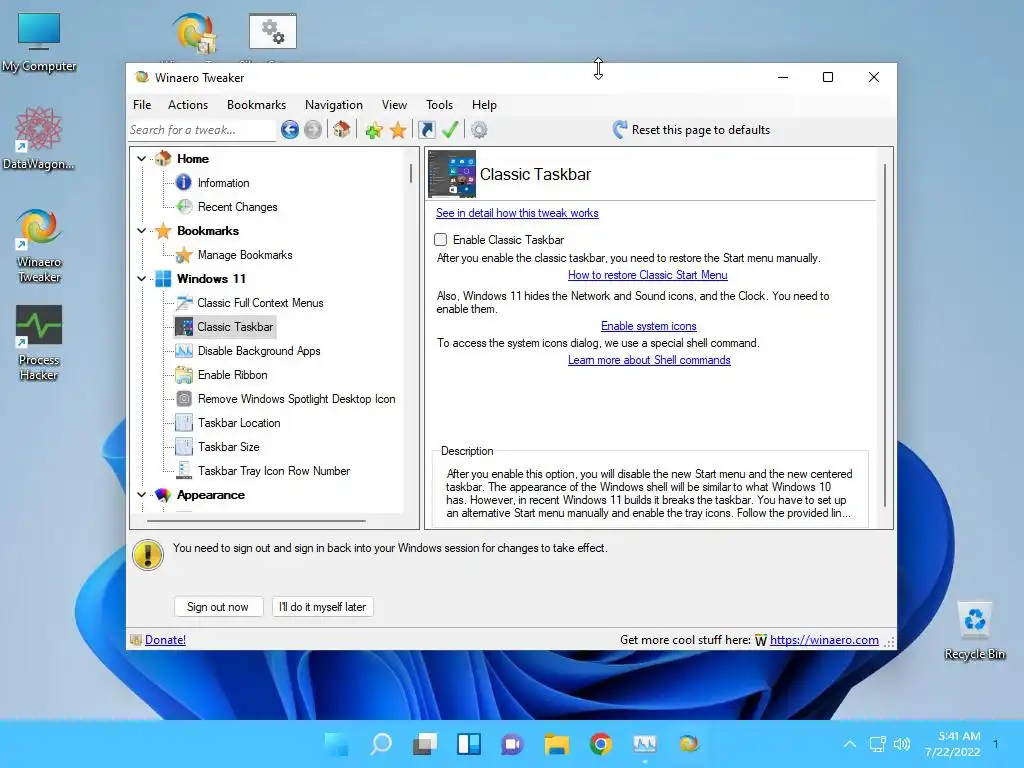The width and height of the screenshot is (1024, 768).
Task: Open the View menu
Action: tap(394, 104)
